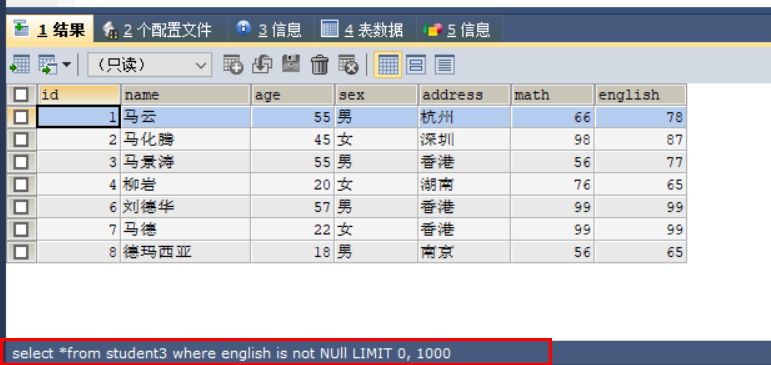Select the name cell 刘德华
Image resolution: width=771 pixels, height=365 pixels.
[x=186, y=207]
